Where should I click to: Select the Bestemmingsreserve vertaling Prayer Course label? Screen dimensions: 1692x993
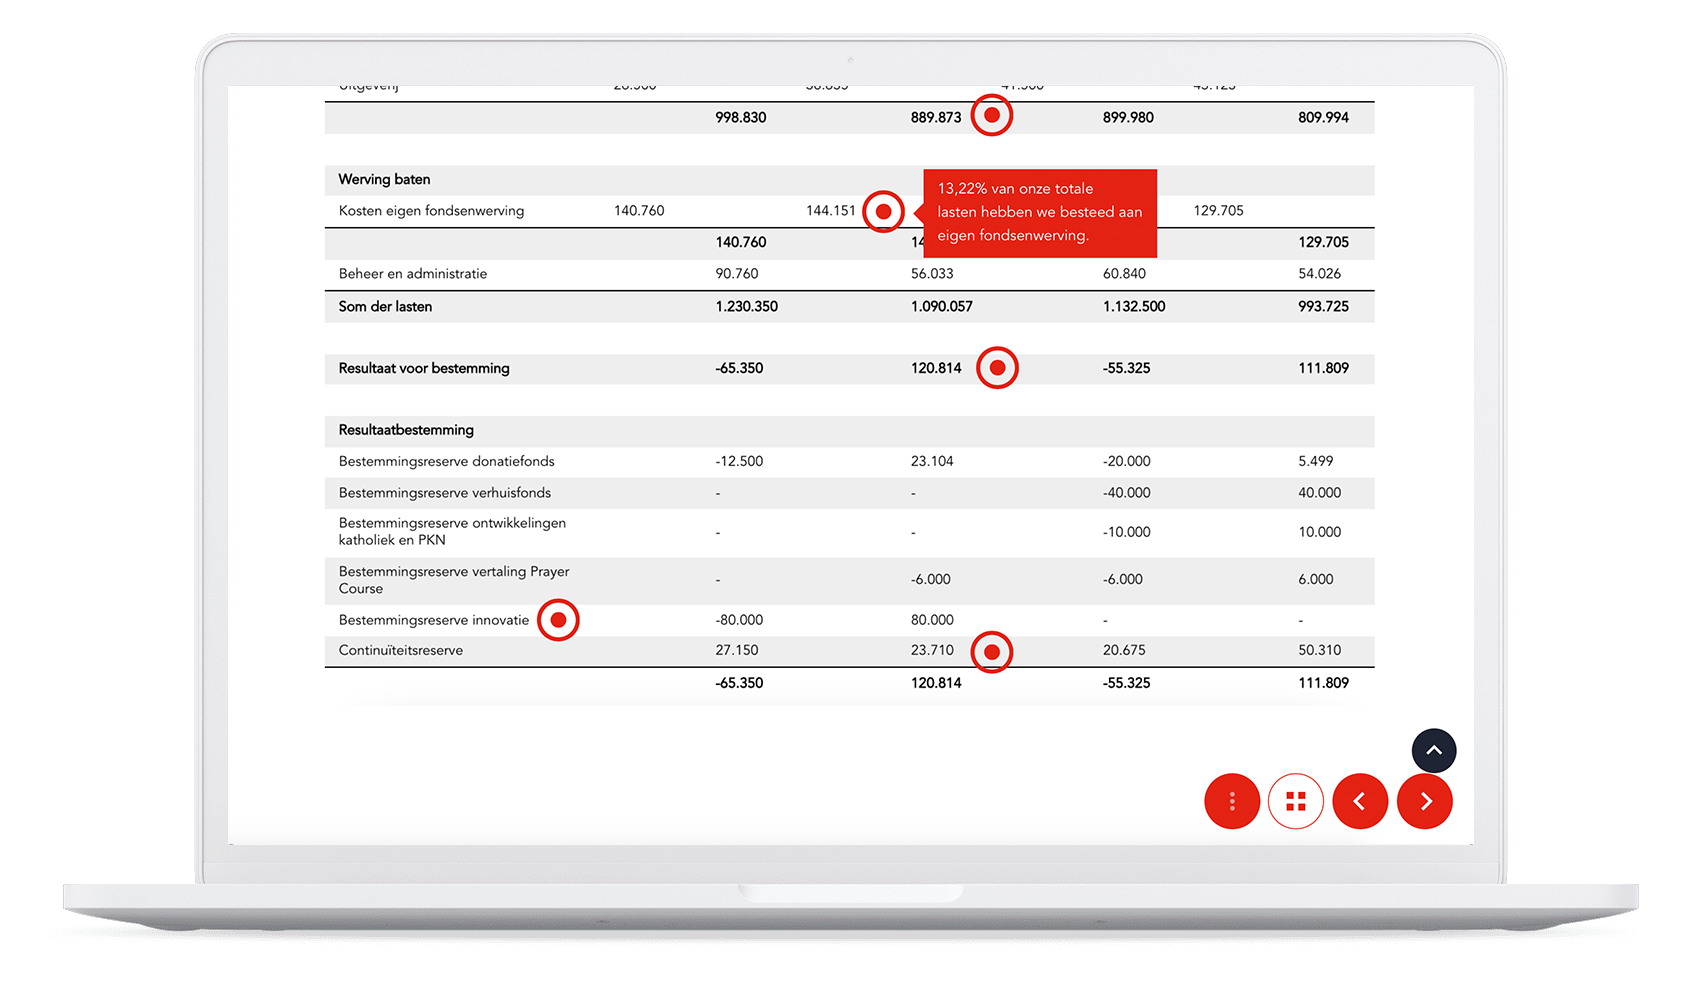(x=453, y=580)
